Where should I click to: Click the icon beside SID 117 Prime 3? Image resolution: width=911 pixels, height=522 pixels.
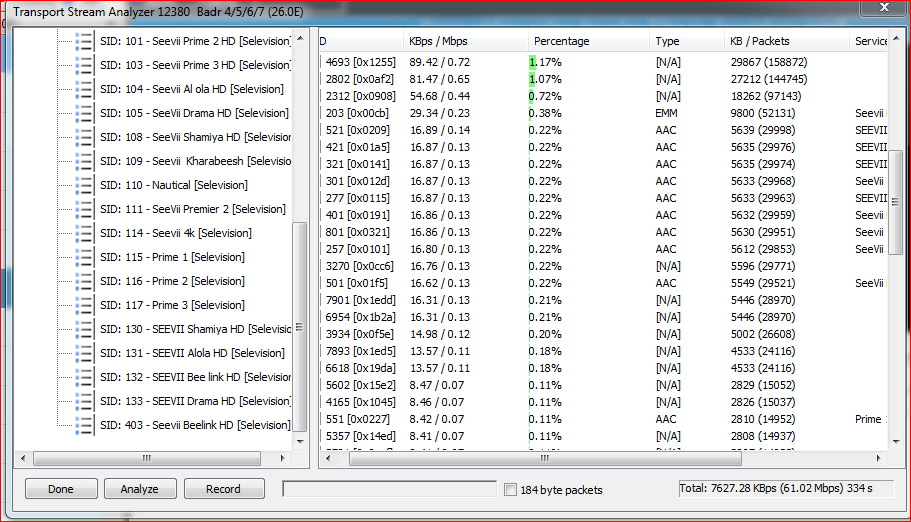[x=85, y=305]
